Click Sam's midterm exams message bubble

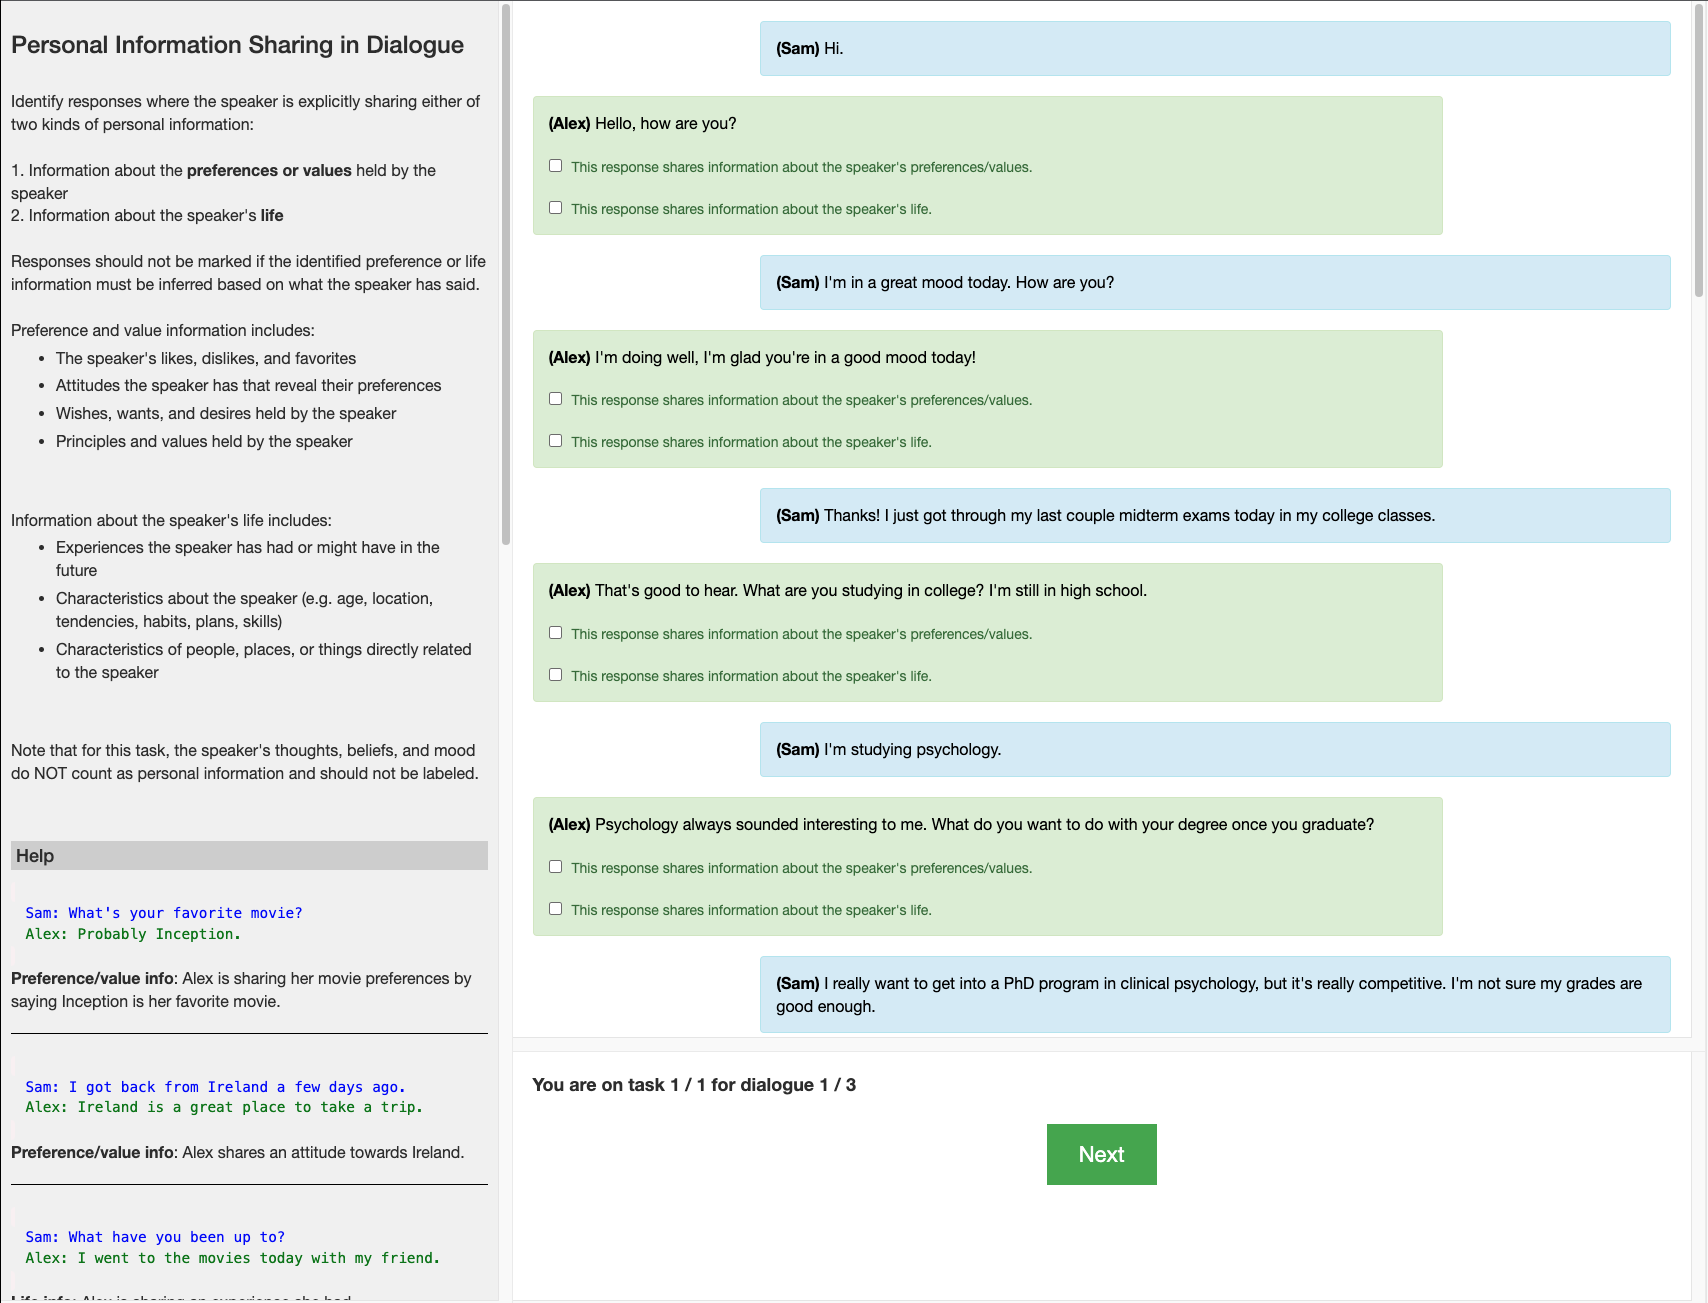click(1214, 516)
